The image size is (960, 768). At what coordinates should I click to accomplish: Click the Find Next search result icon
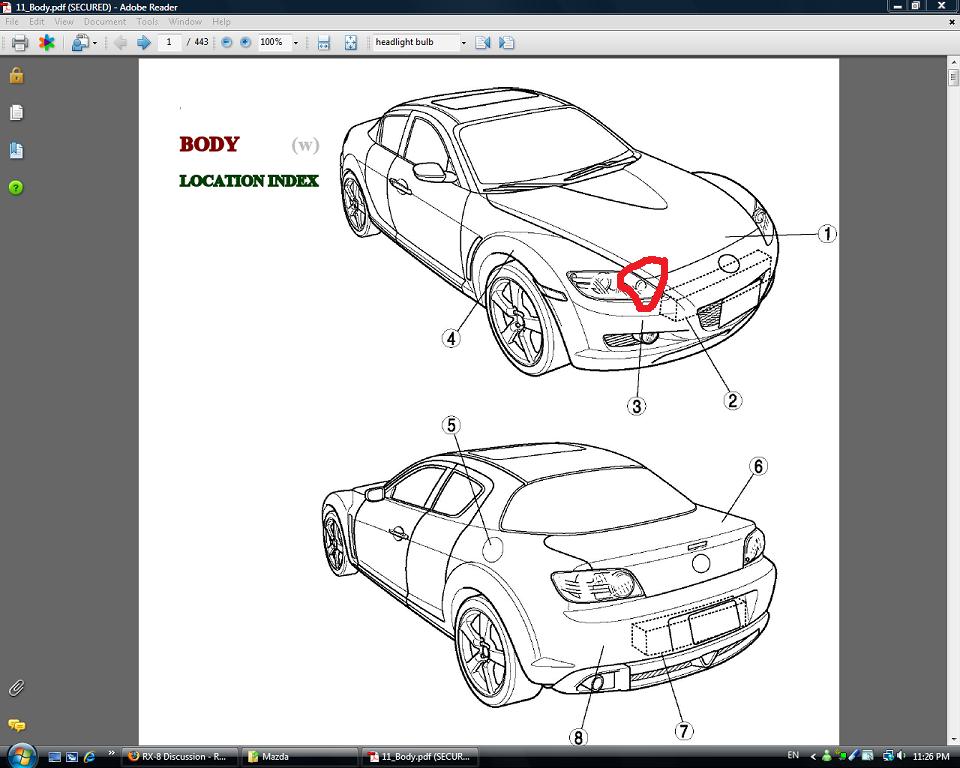507,43
